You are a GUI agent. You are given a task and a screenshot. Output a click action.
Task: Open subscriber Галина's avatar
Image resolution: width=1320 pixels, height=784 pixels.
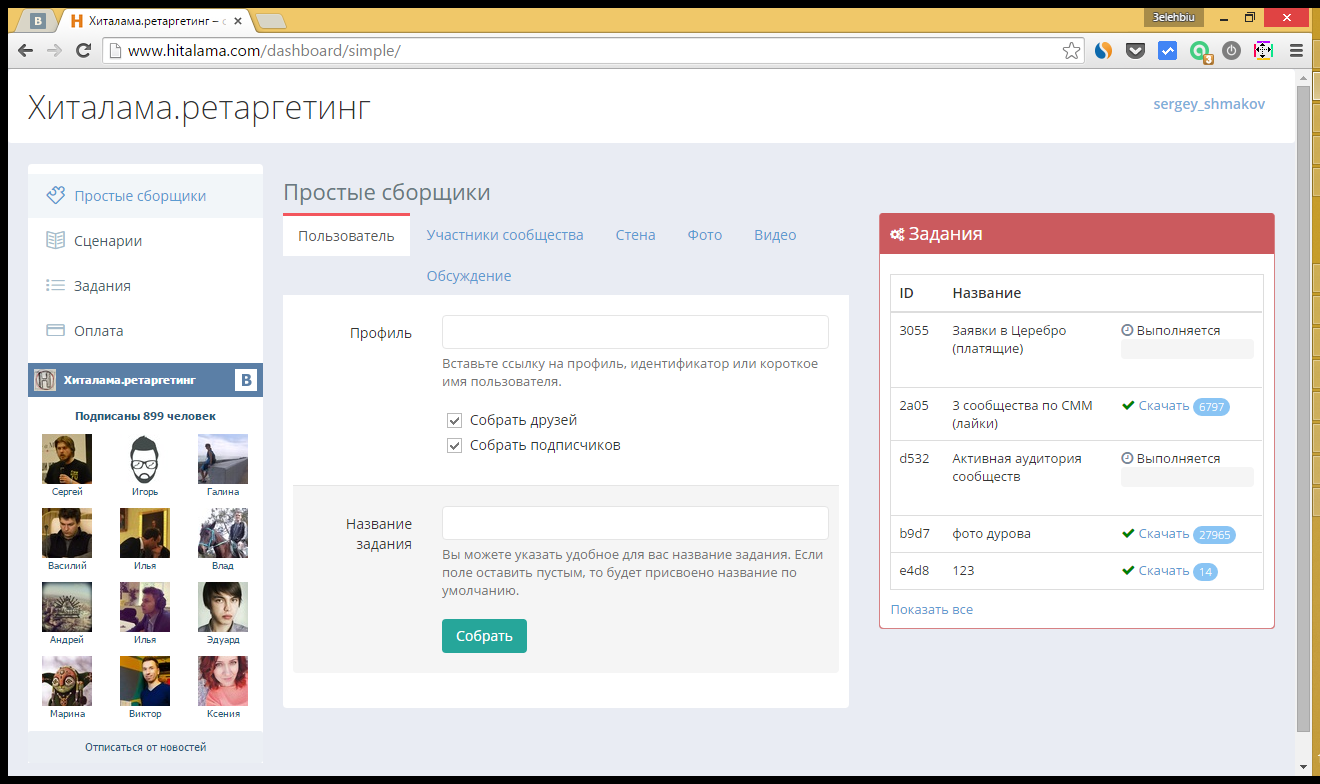(x=223, y=459)
